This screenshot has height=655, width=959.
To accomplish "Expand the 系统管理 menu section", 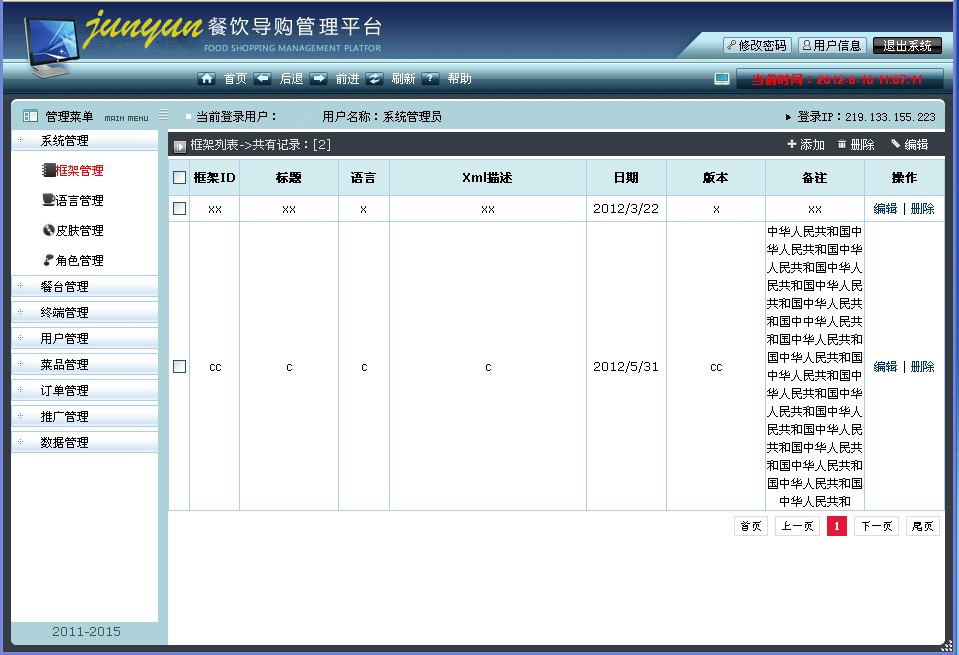I will pyautogui.click(x=84, y=141).
